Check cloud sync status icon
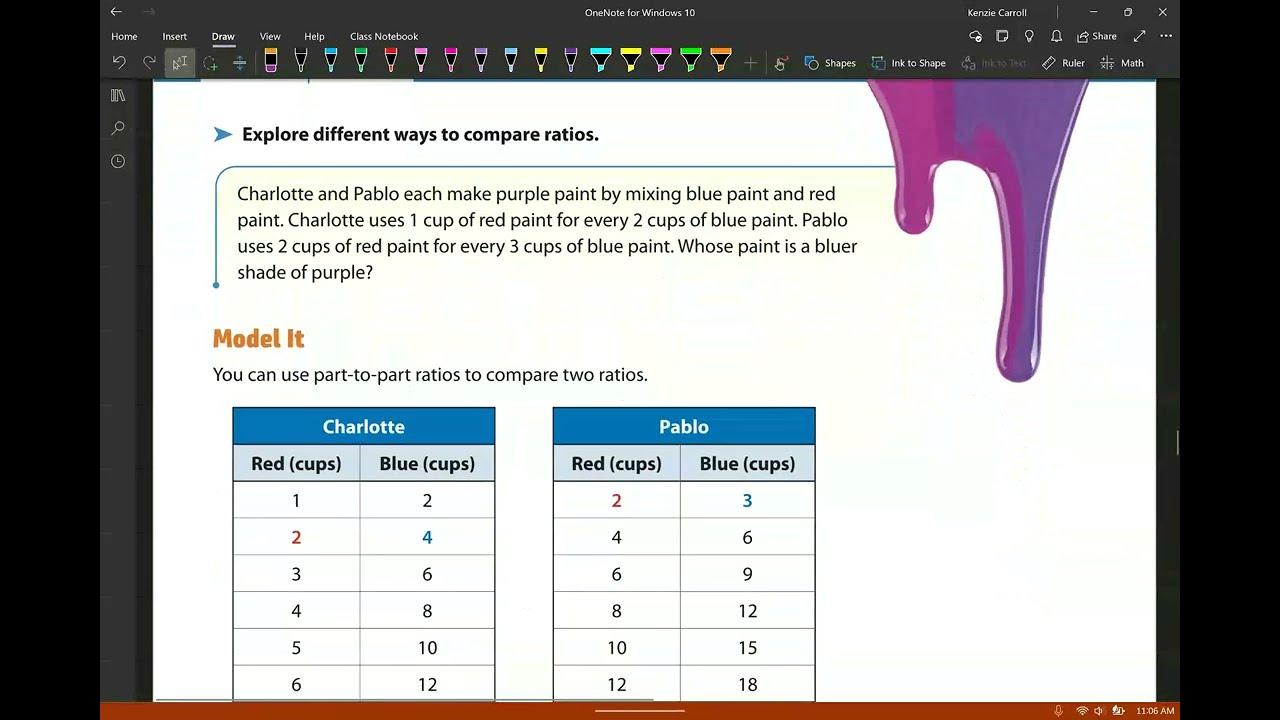 point(976,37)
